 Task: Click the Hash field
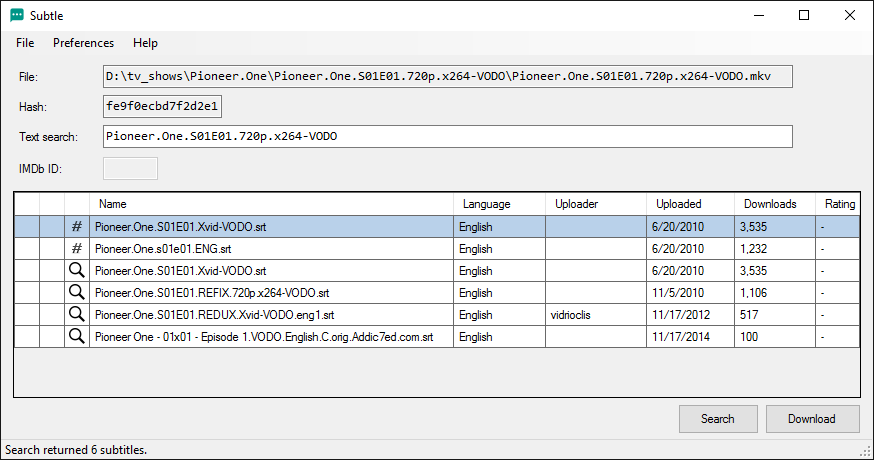coord(162,106)
